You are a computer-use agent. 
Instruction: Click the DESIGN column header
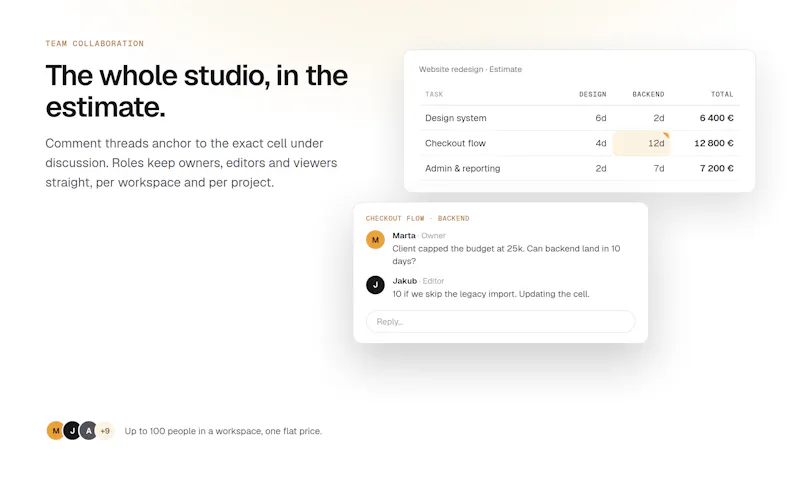click(x=592, y=94)
